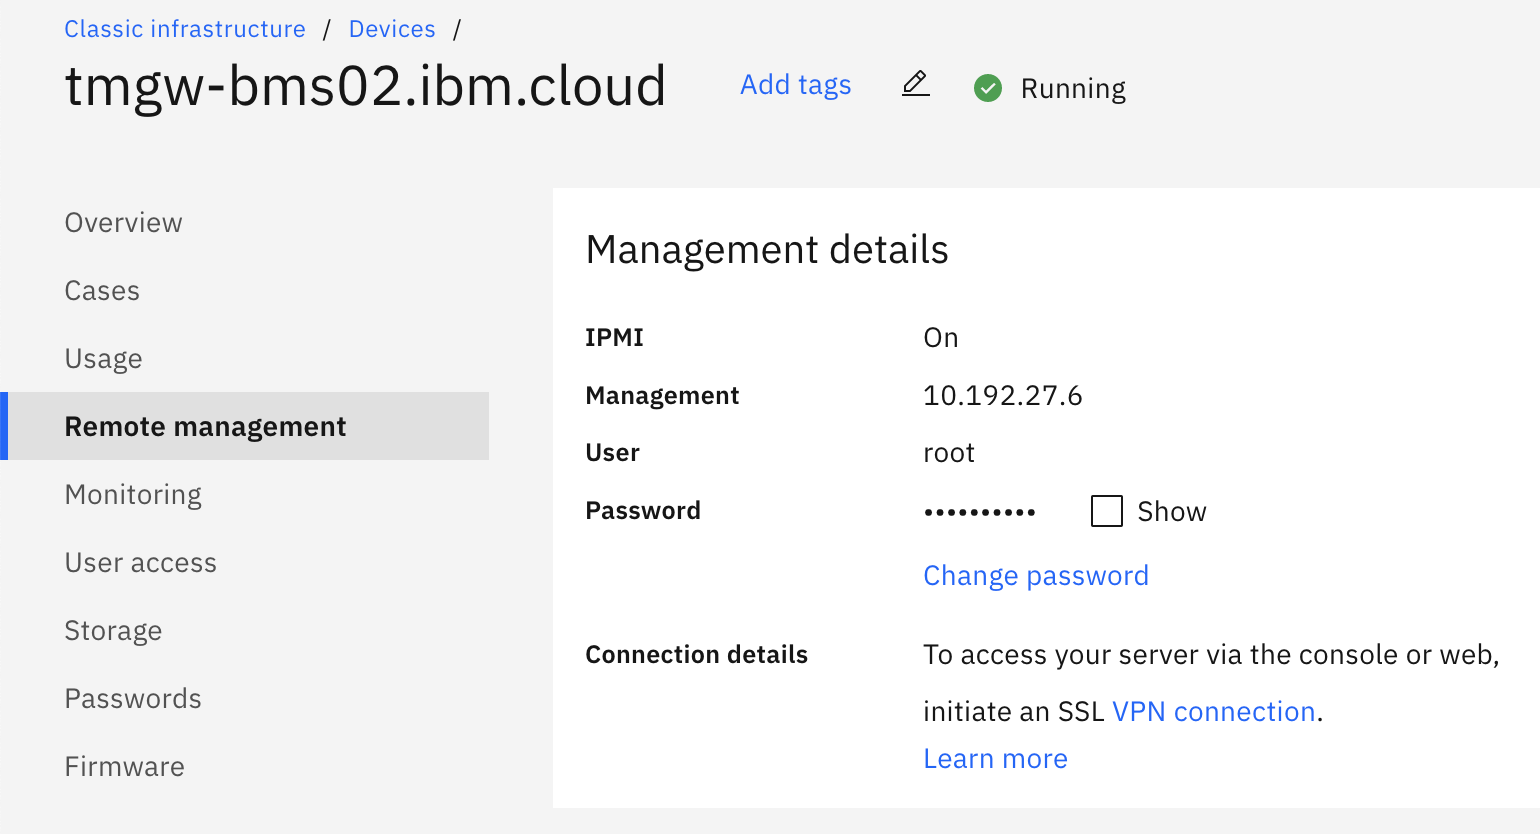Screen dimensions: 1540x834
Task: Click the green Running status icon
Action: (988, 88)
